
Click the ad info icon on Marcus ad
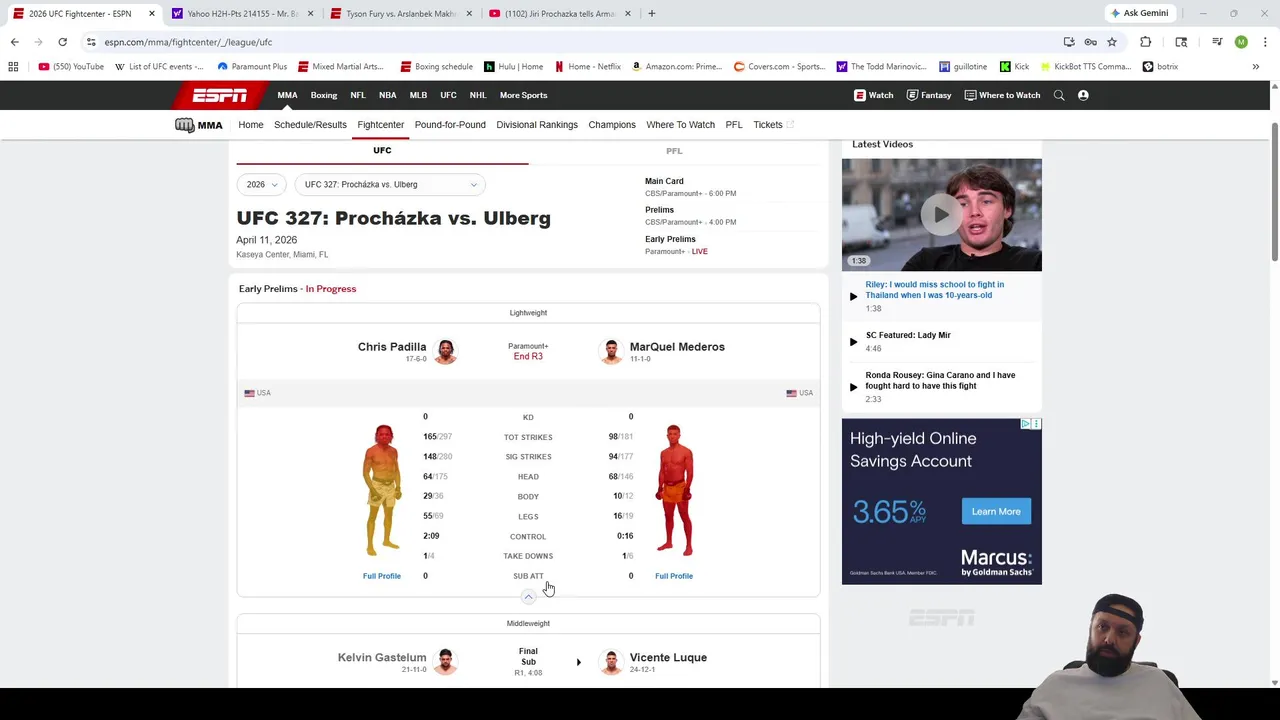(x=1025, y=424)
